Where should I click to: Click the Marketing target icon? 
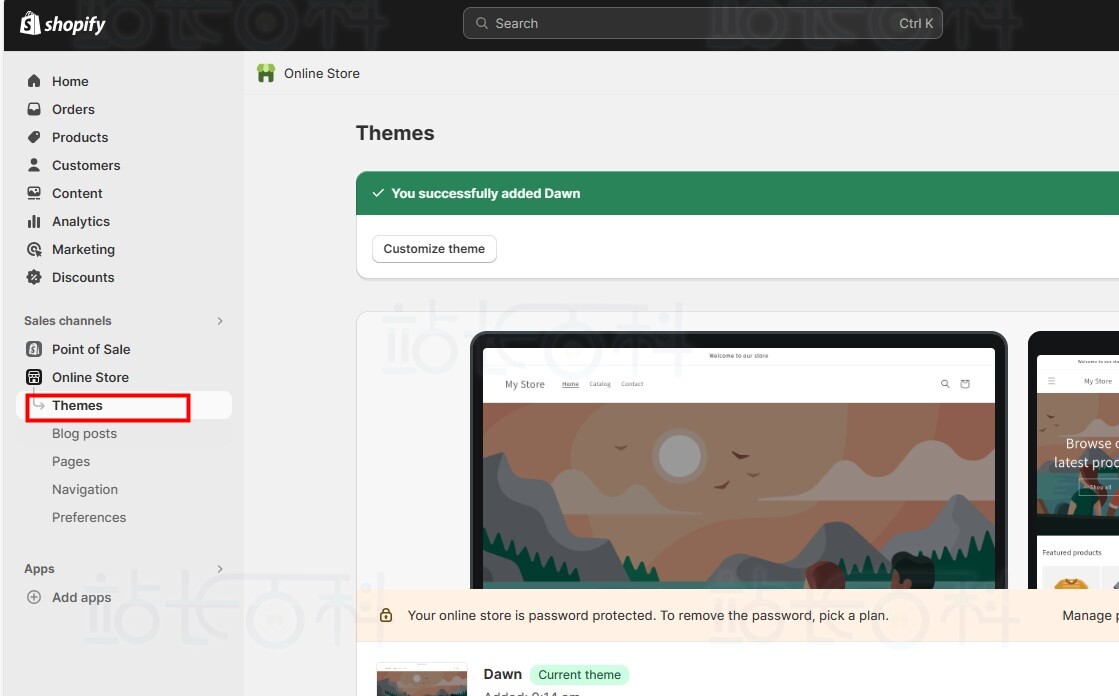(34, 249)
